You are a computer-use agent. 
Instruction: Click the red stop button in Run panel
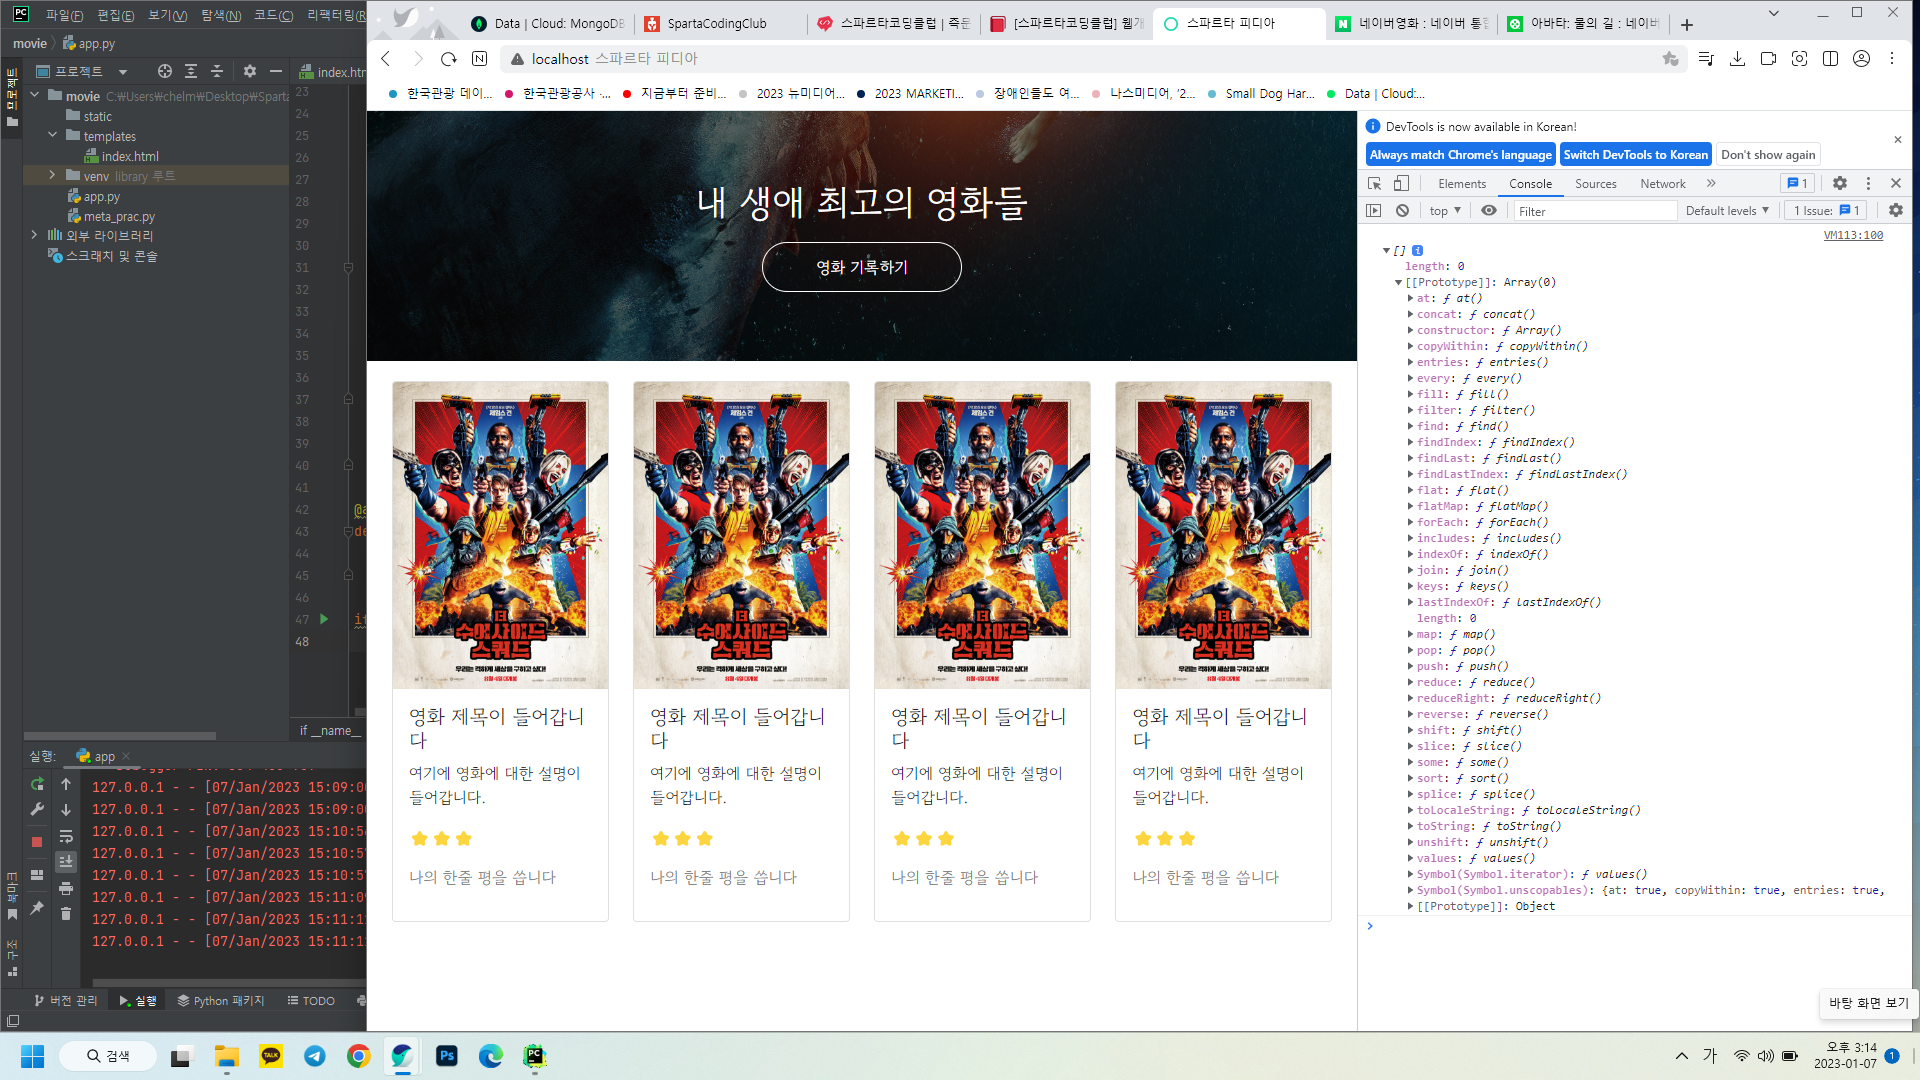click(x=37, y=842)
